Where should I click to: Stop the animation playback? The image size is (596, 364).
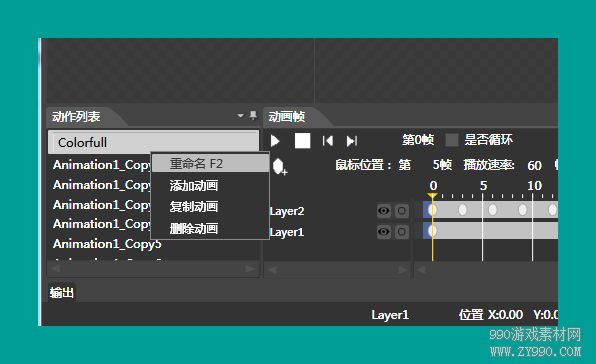[x=303, y=141]
